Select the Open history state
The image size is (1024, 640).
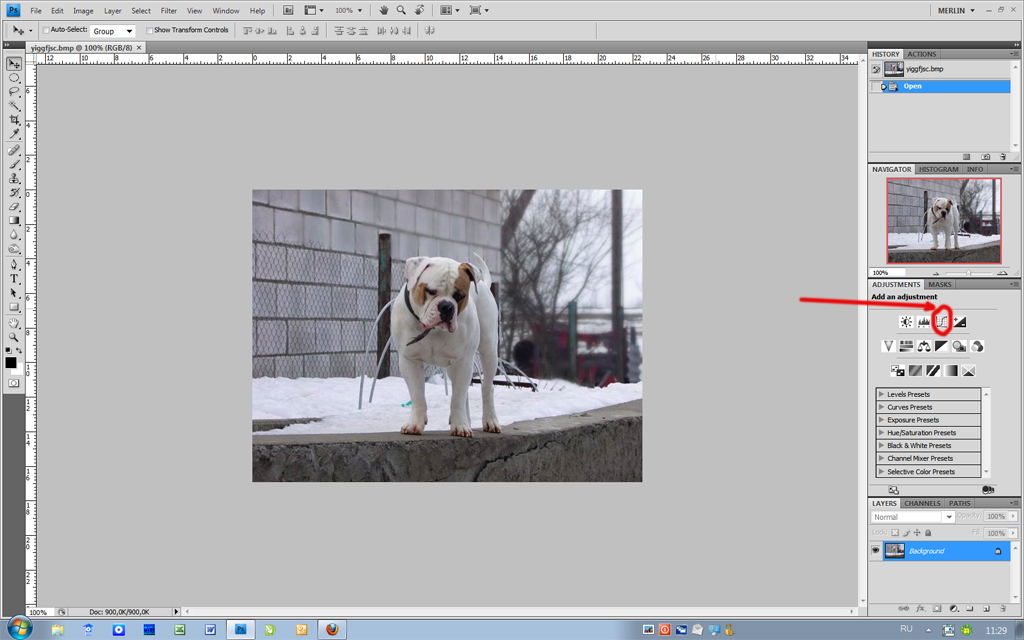pyautogui.click(x=912, y=86)
